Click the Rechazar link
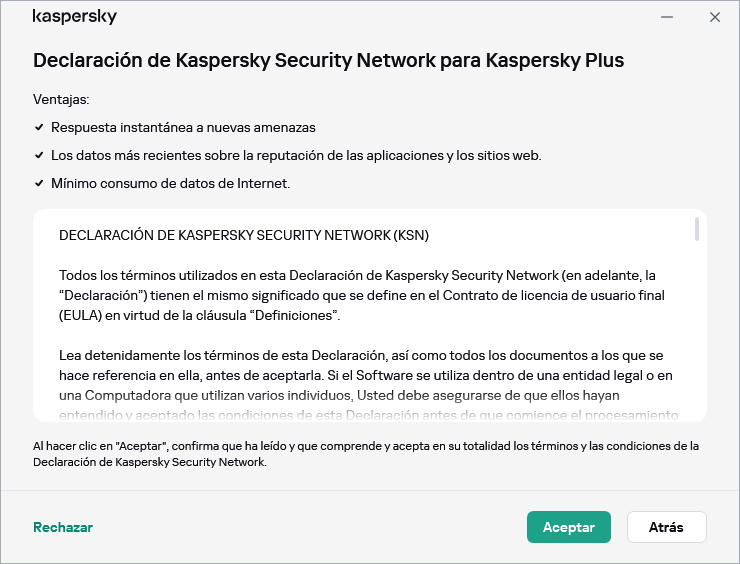Viewport: 740px width, 564px height. point(63,527)
